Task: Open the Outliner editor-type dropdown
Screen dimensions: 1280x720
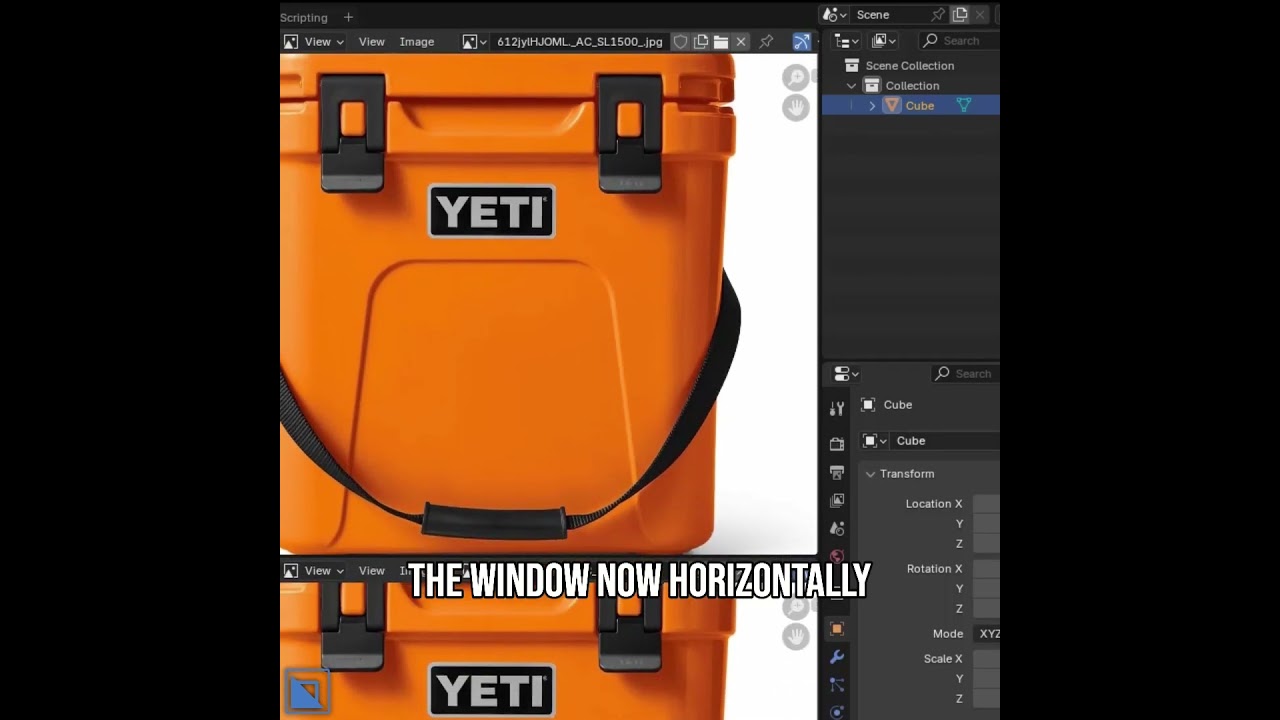Action: pos(847,41)
